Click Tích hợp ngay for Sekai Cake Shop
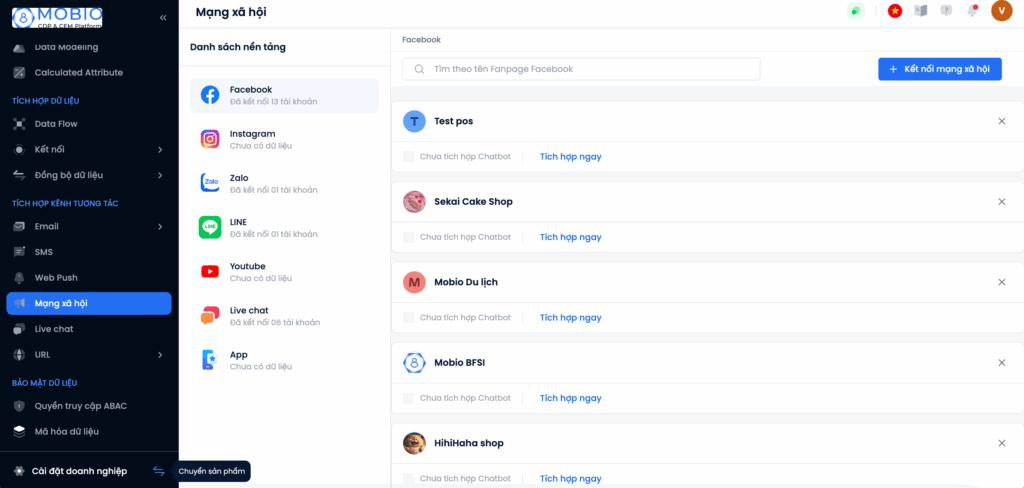This screenshot has width=1024, height=488. (571, 237)
